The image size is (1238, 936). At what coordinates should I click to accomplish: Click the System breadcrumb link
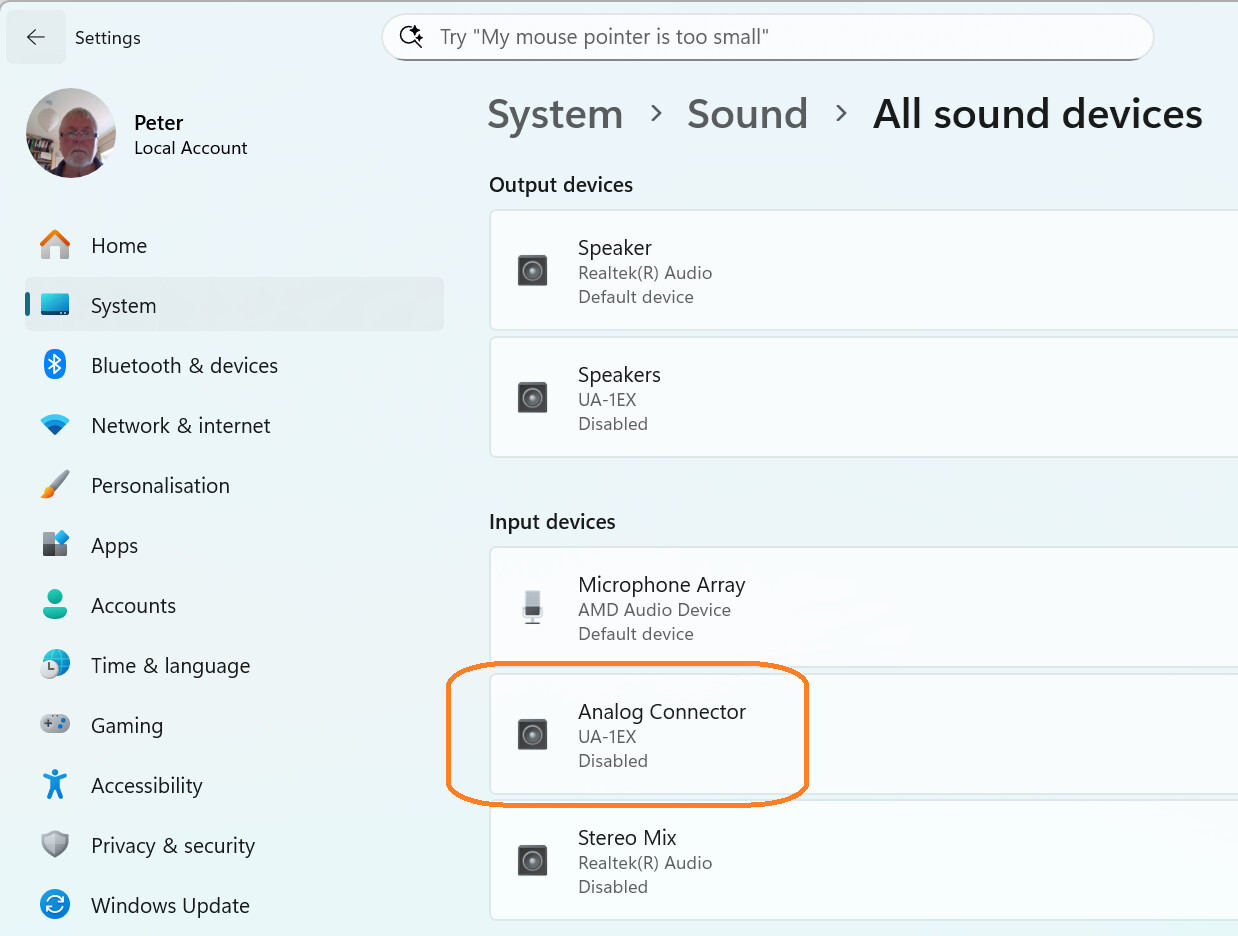point(555,114)
